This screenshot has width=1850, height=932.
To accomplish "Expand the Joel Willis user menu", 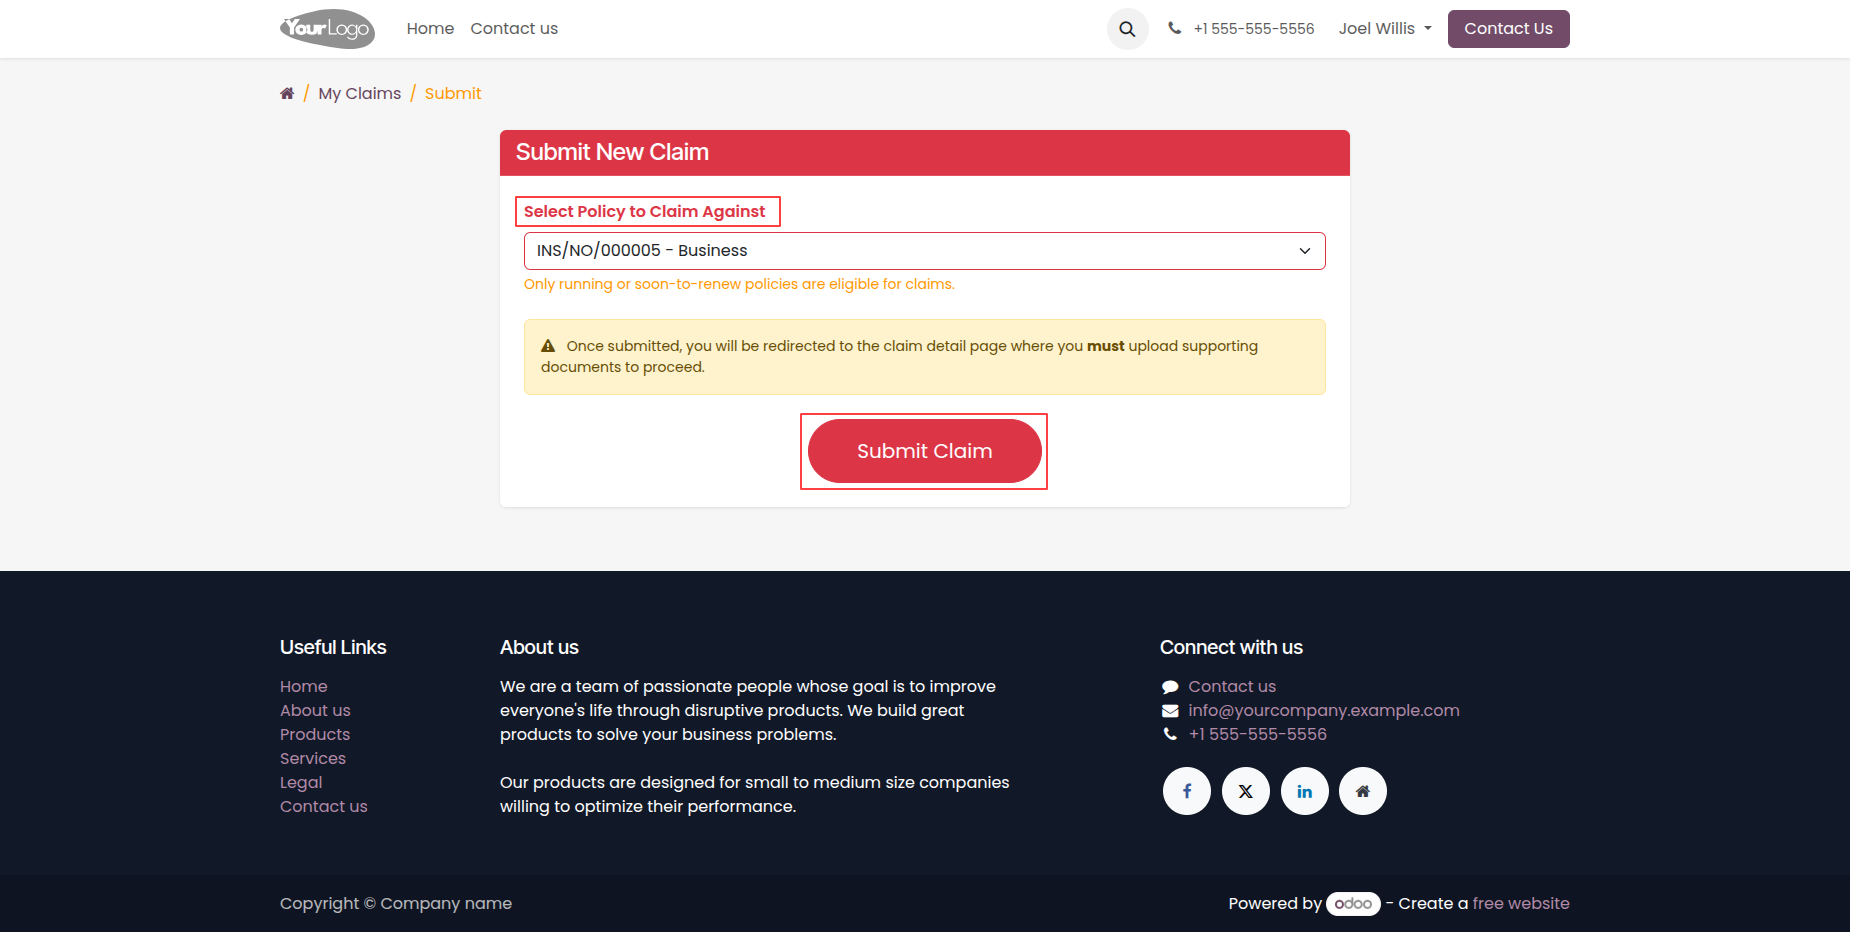I will pos(1385,29).
